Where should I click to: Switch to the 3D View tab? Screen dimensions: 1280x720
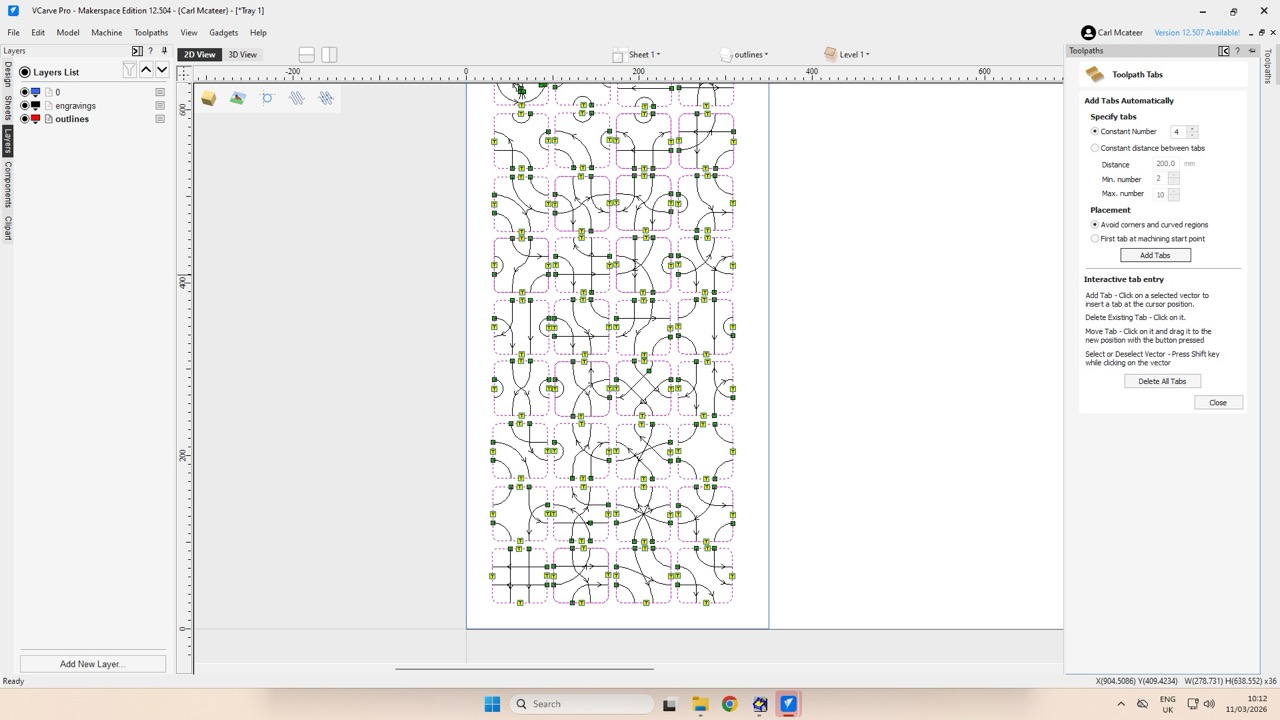point(243,54)
